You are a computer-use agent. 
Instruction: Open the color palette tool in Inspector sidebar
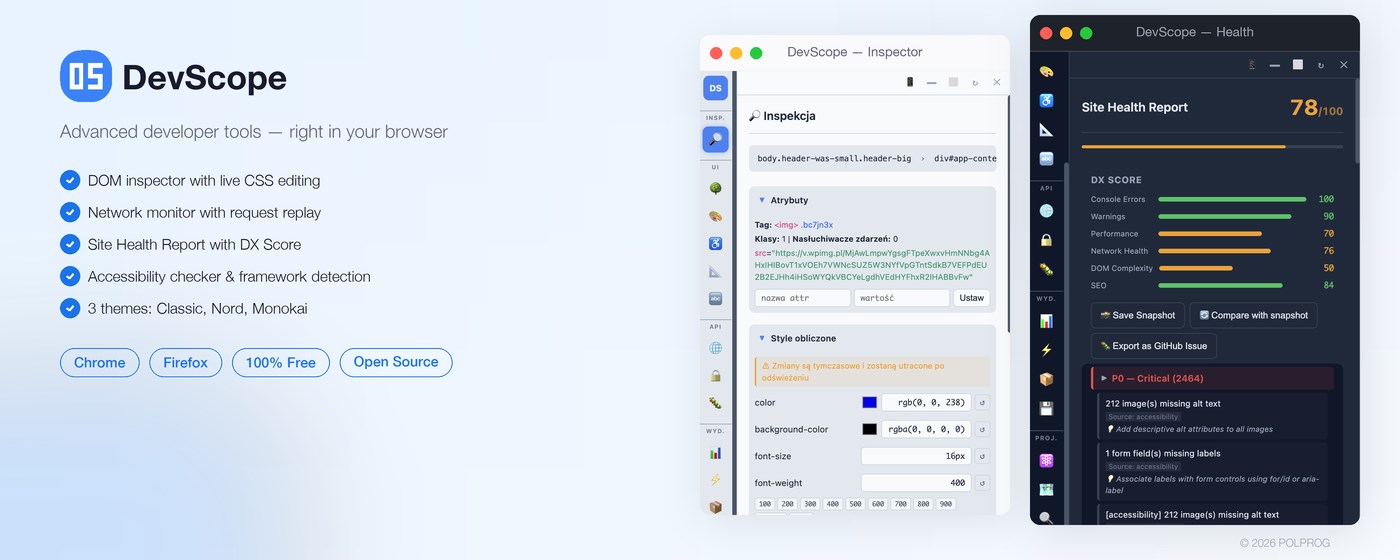[715, 216]
